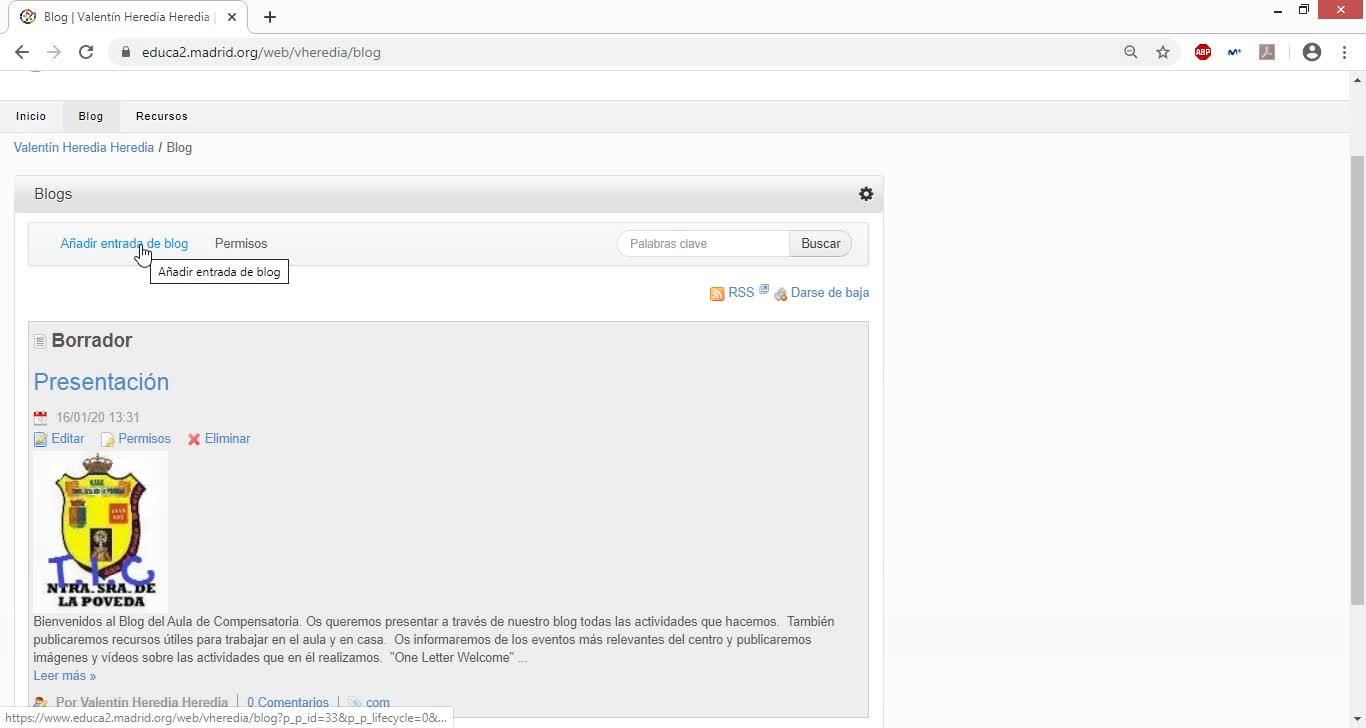Open the ABP adblock extension
This screenshot has height=728, width=1366.
[x=1203, y=52]
